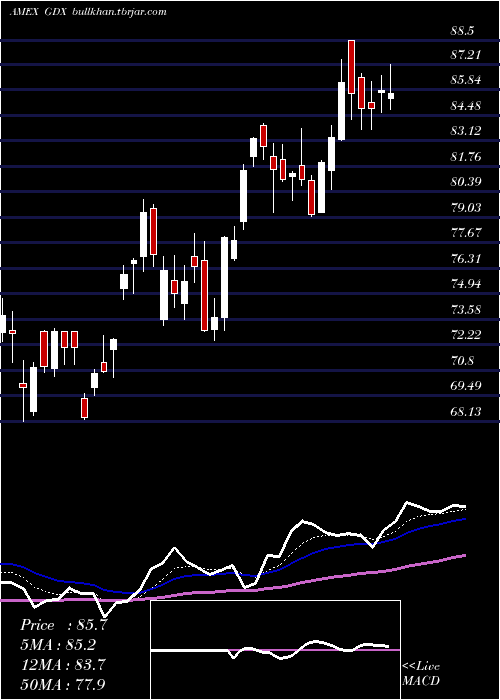Click the 5MA : 85.2 readout
500x700 pixels.
pyautogui.click(x=58, y=645)
